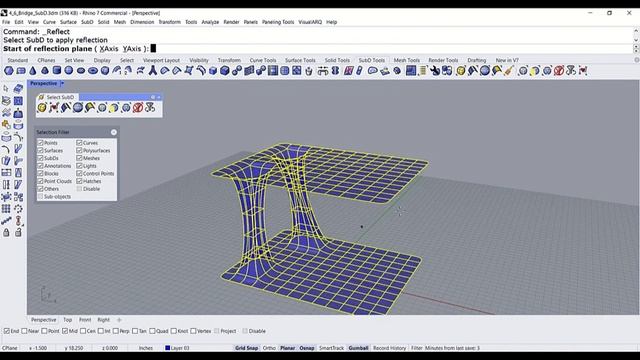Viewport: 640px width, 360px height.
Task: Click the curved arc tool in left sidebar
Action: [6, 149]
